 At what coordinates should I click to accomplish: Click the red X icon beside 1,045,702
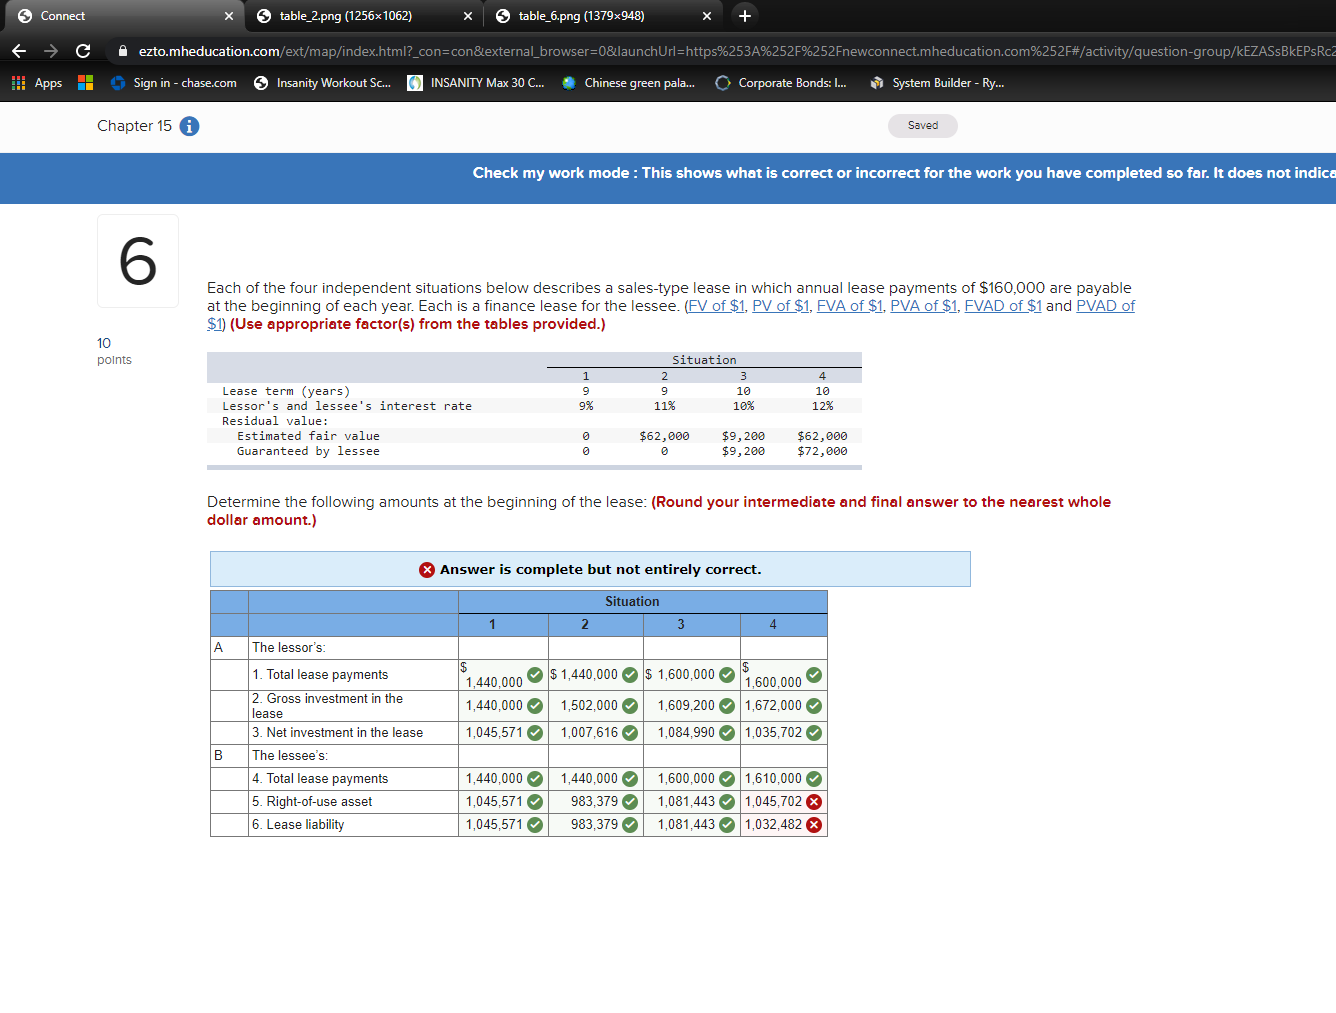pos(814,802)
